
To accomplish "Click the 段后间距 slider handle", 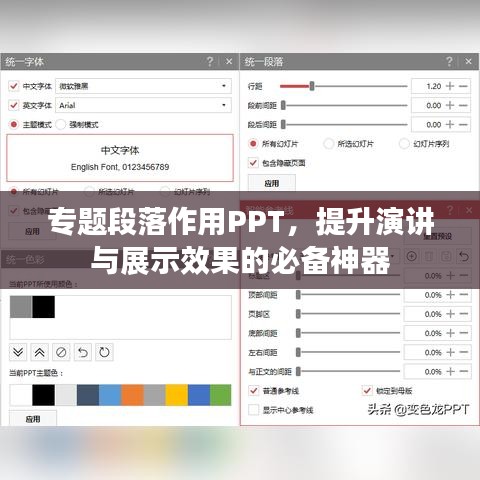I will tap(283, 124).
